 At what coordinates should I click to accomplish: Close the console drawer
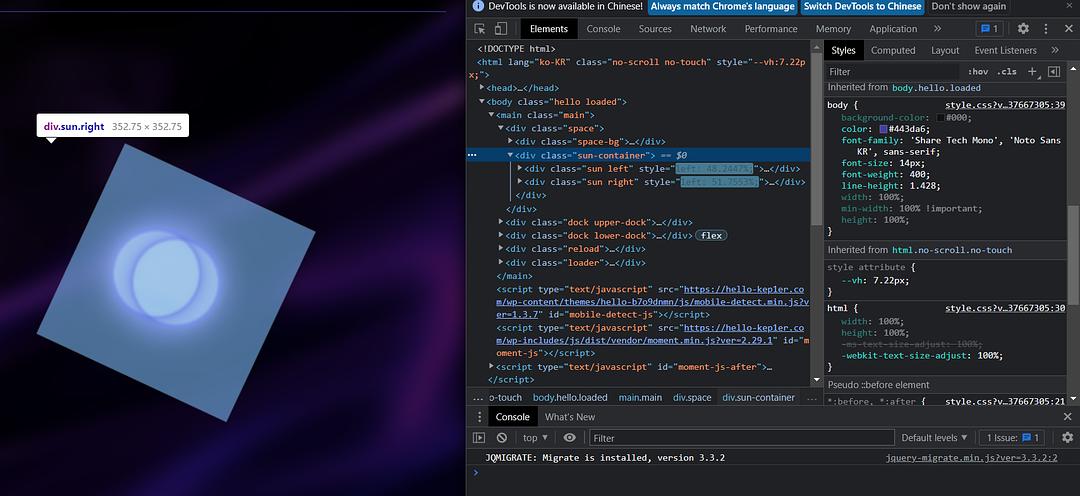pos(1068,417)
